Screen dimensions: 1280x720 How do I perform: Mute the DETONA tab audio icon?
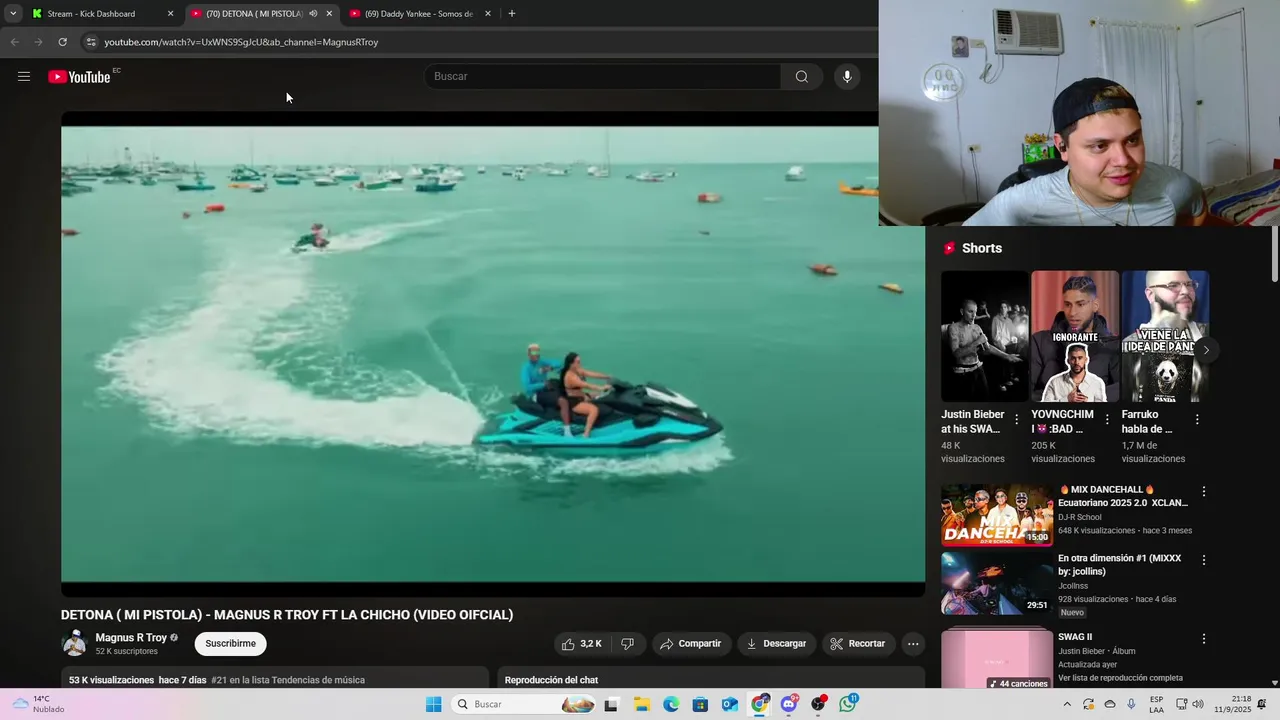[x=313, y=14]
